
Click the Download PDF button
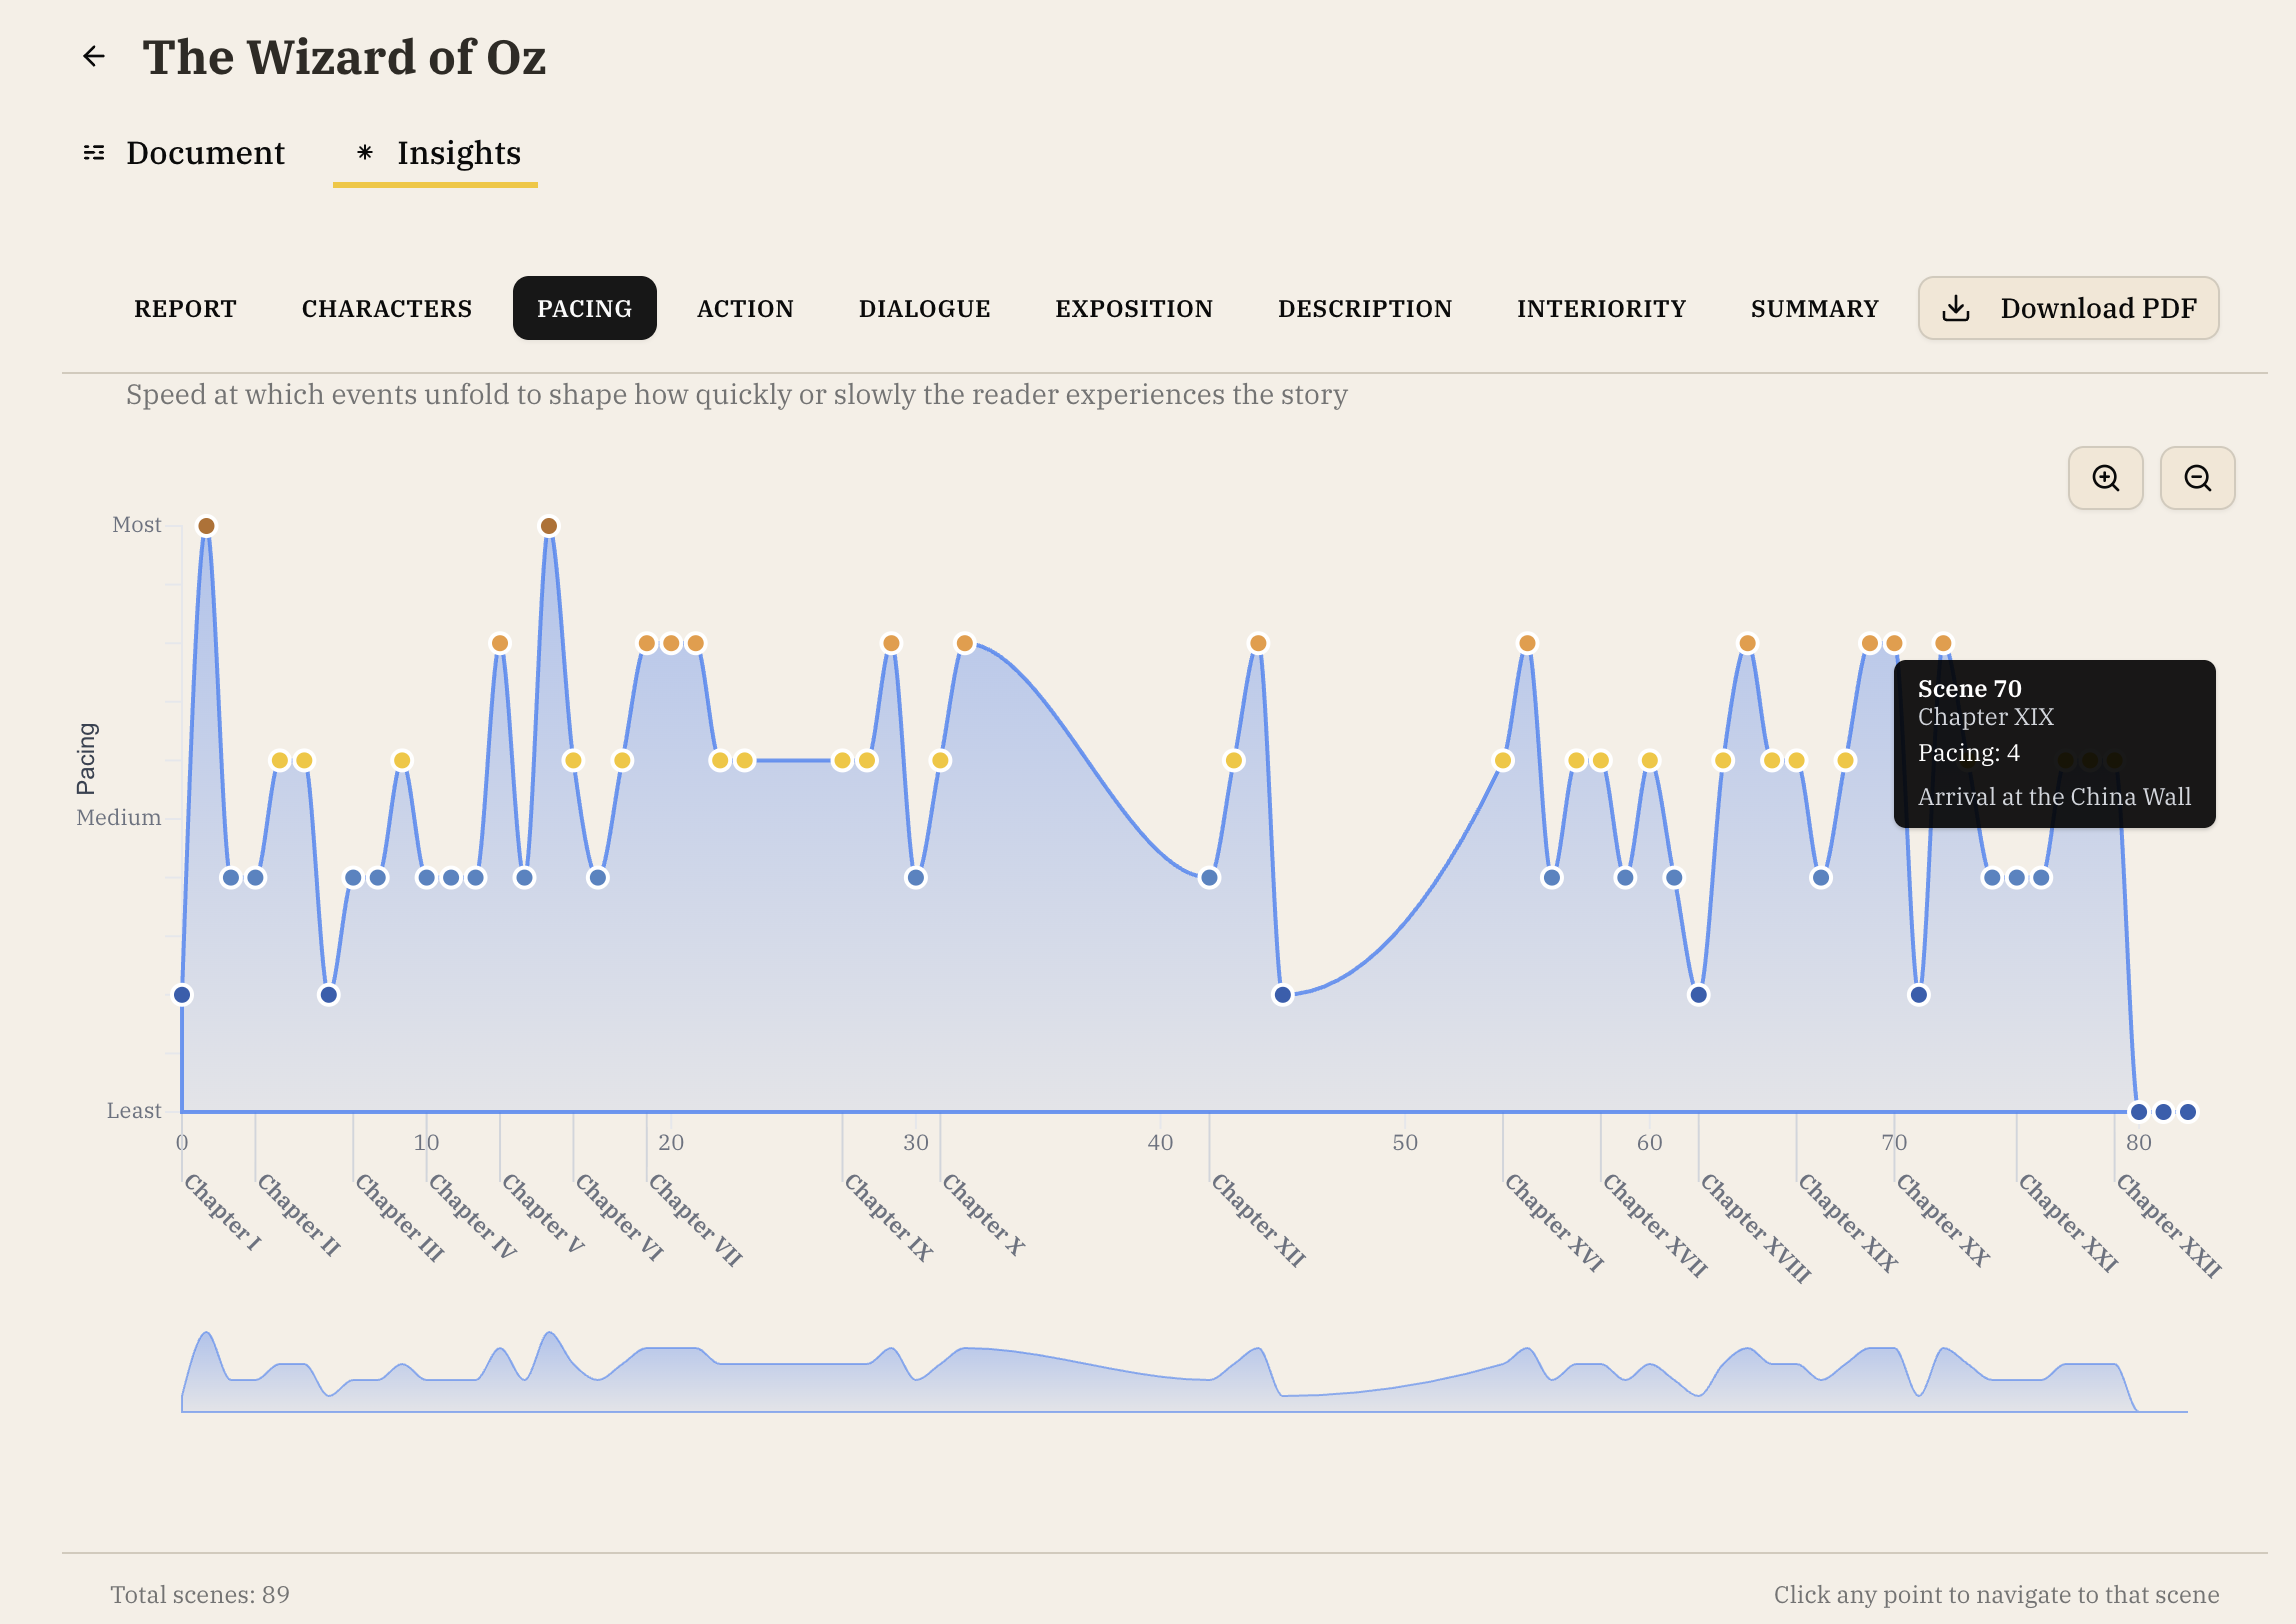(x=2068, y=308)
